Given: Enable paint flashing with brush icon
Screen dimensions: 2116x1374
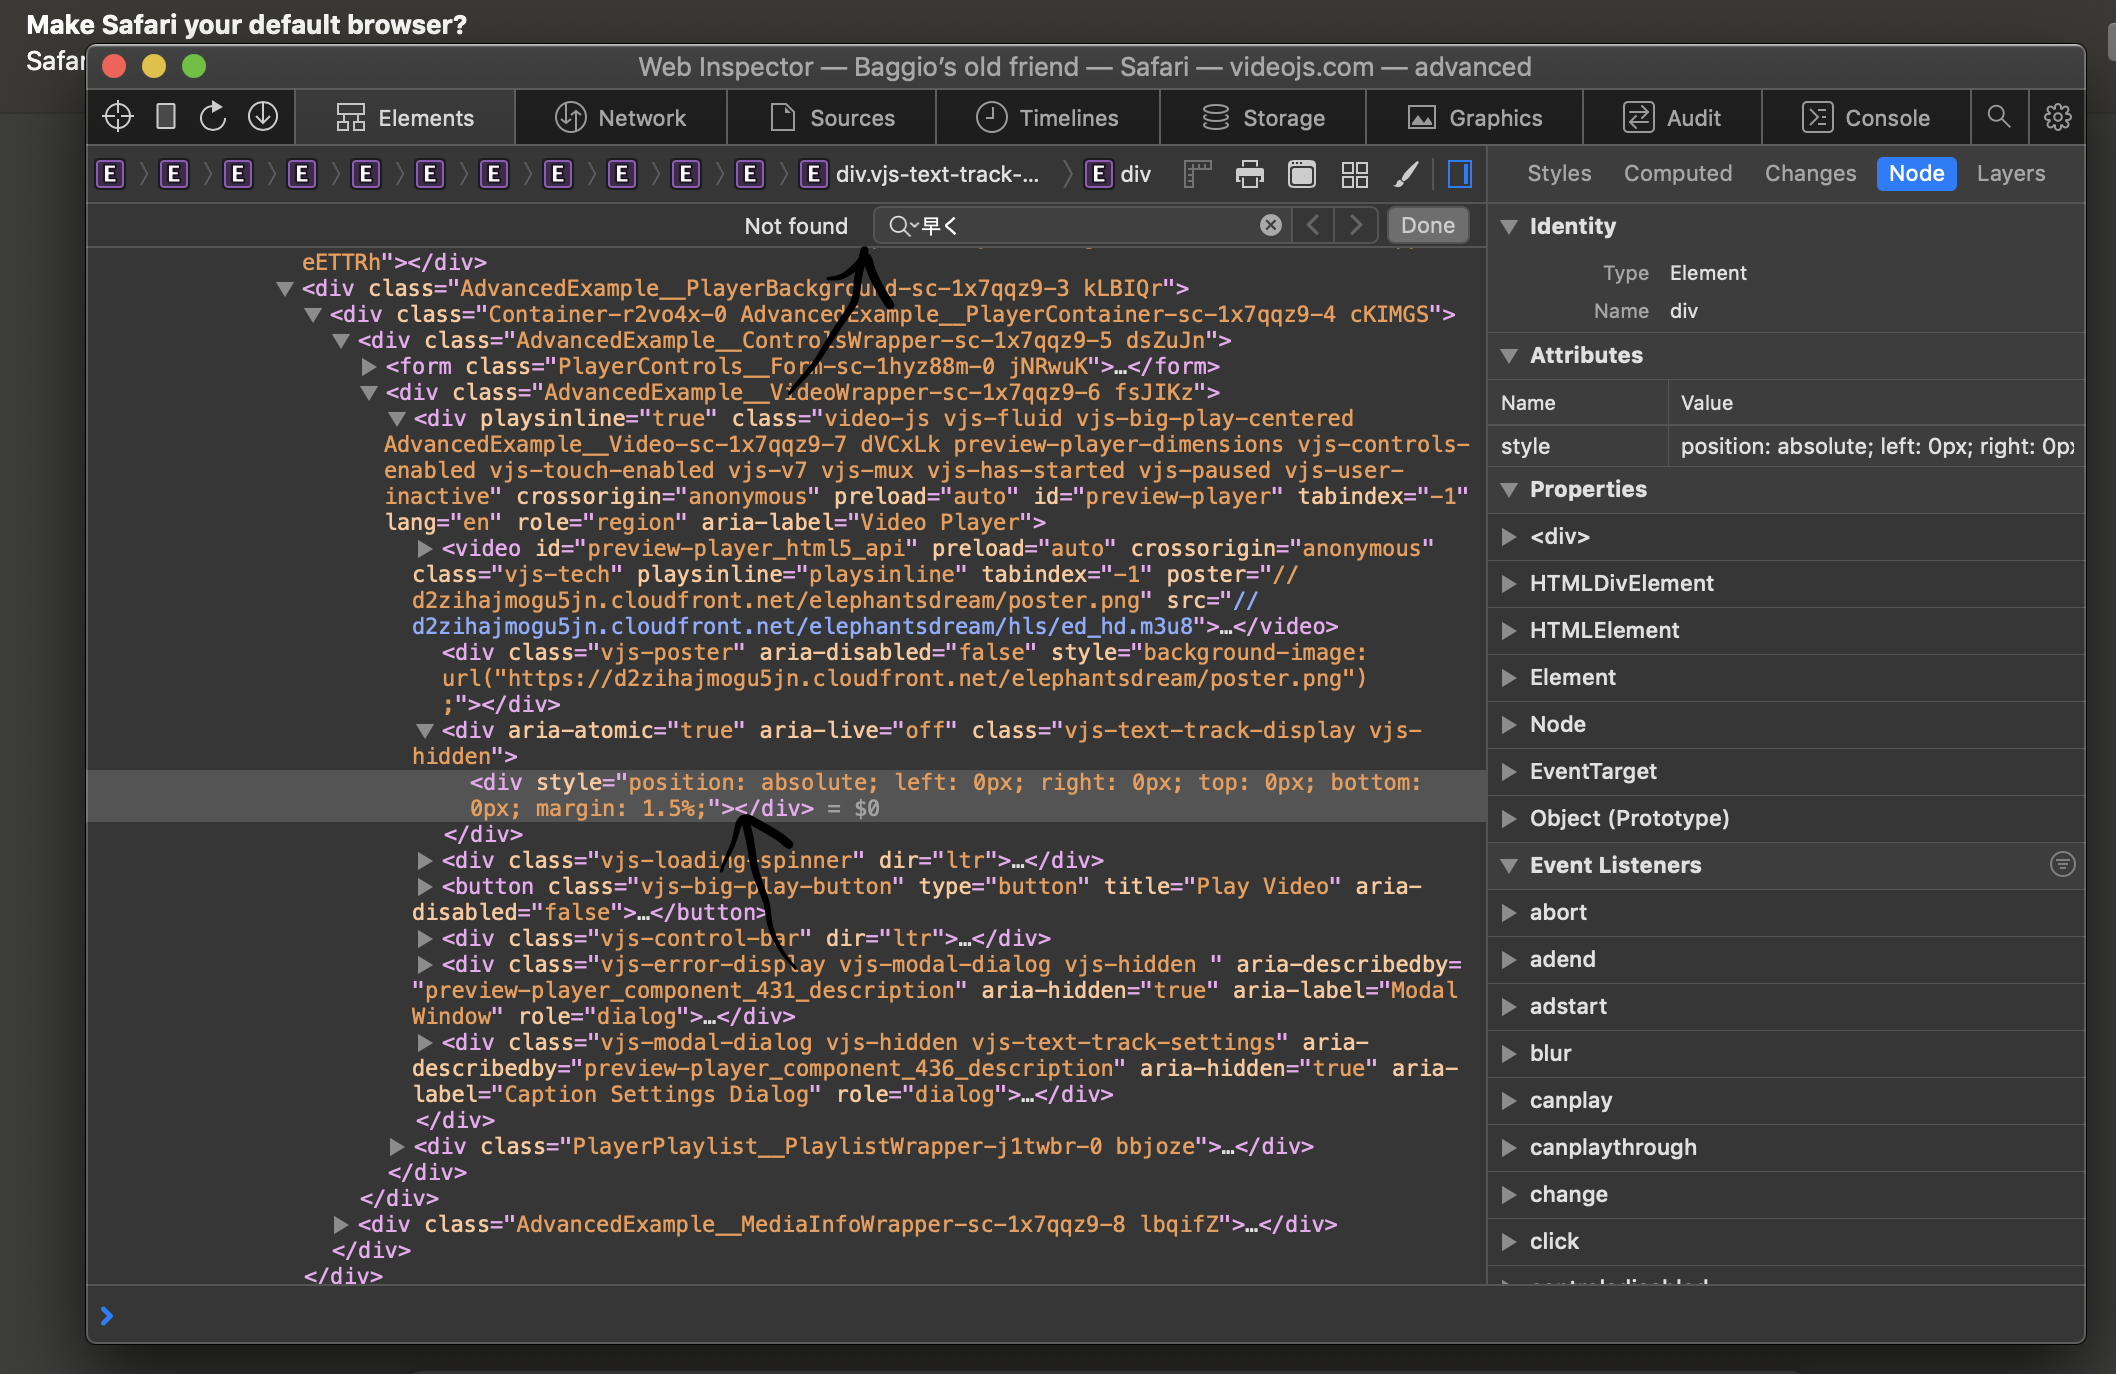Looking at the screenshot, I should 1406,175.
